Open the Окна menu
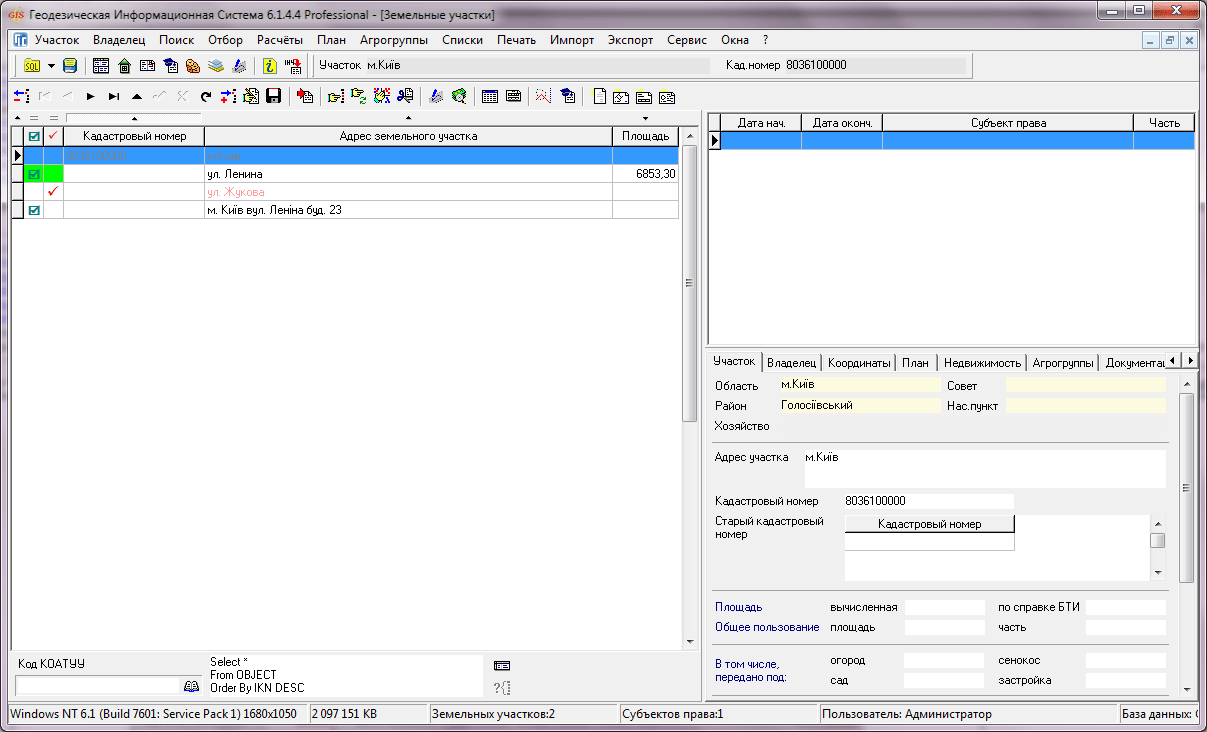The width and height of the screenshot is (1207, 732). pyautogui.click(x=735, y=40)
